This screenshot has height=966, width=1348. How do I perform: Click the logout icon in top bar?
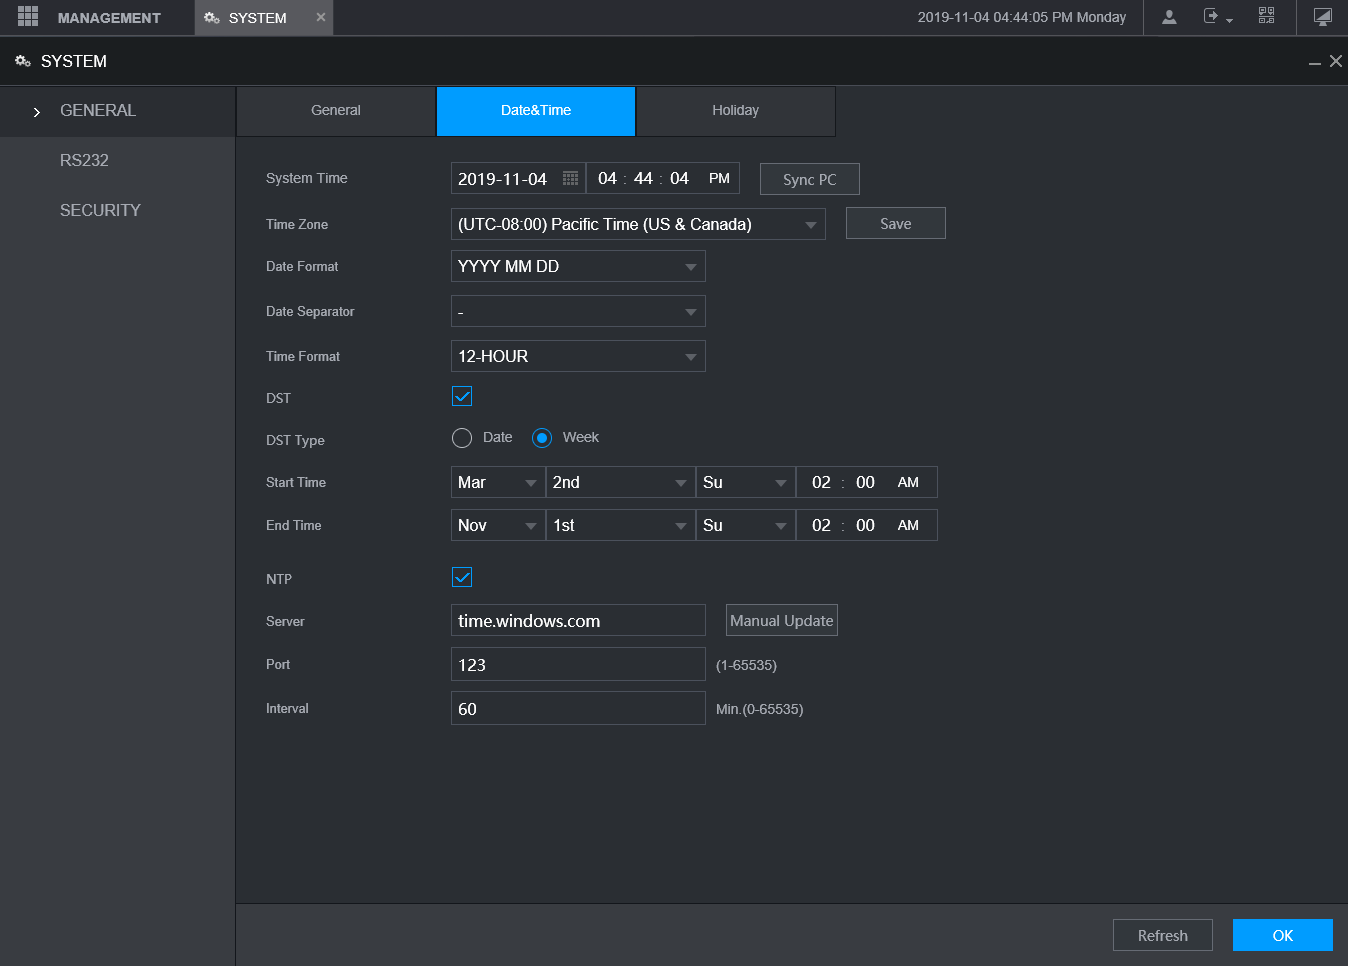1212,17
